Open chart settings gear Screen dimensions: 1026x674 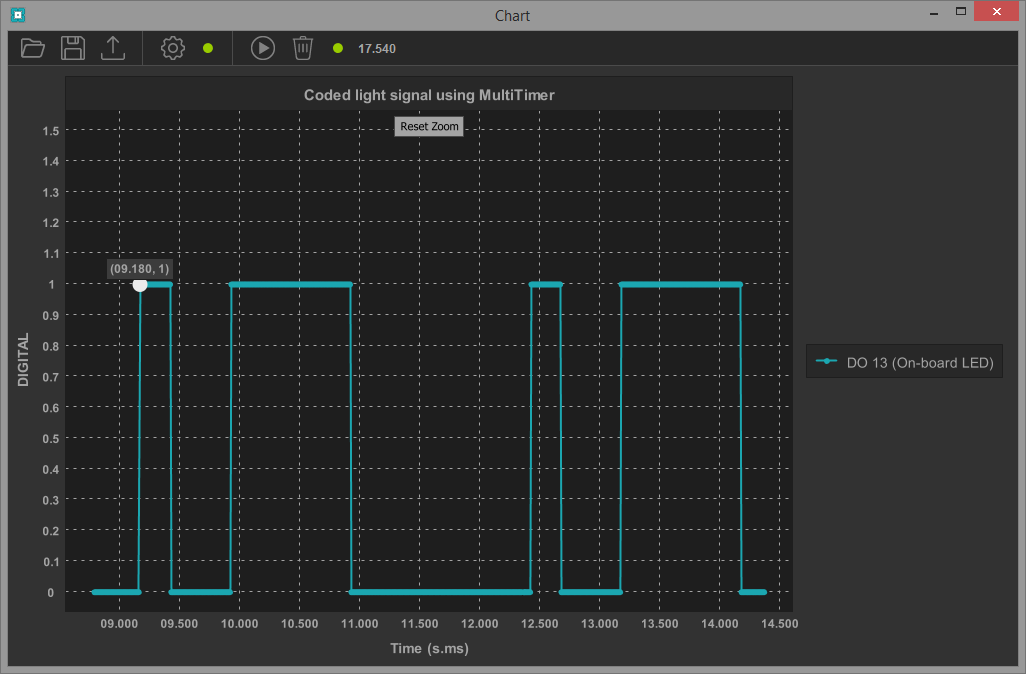(173, 48)
